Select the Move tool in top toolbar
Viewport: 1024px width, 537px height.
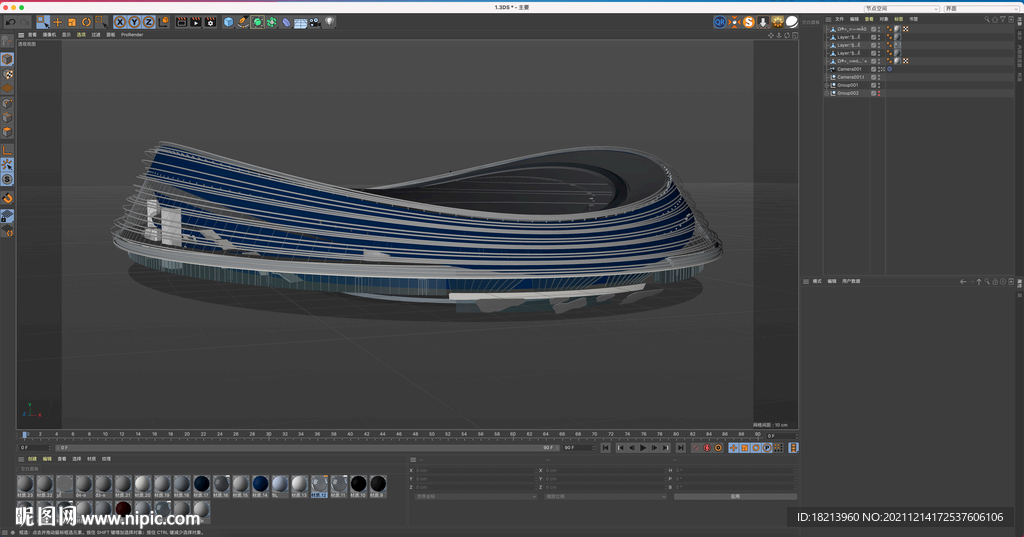(x=58, y=22)
